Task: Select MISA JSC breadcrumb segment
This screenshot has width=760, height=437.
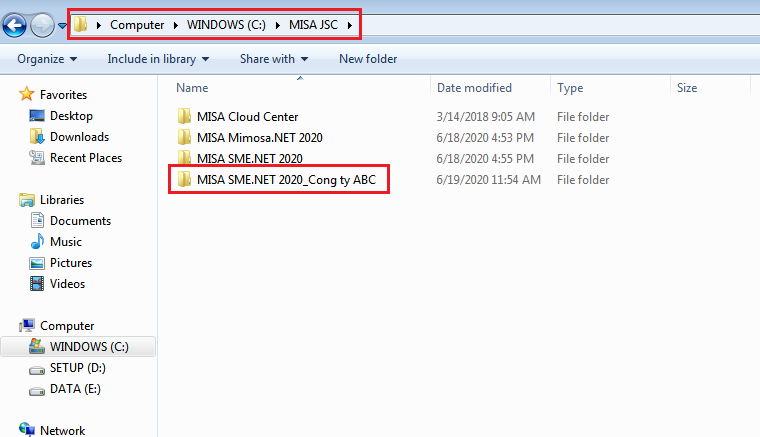Action: [313, 25]
